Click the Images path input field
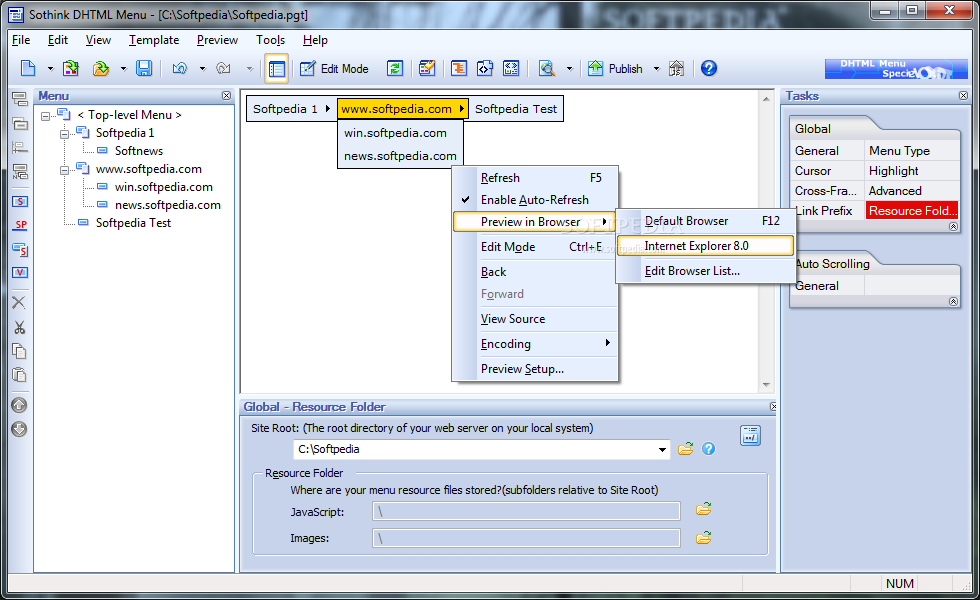 coord(526,538)
